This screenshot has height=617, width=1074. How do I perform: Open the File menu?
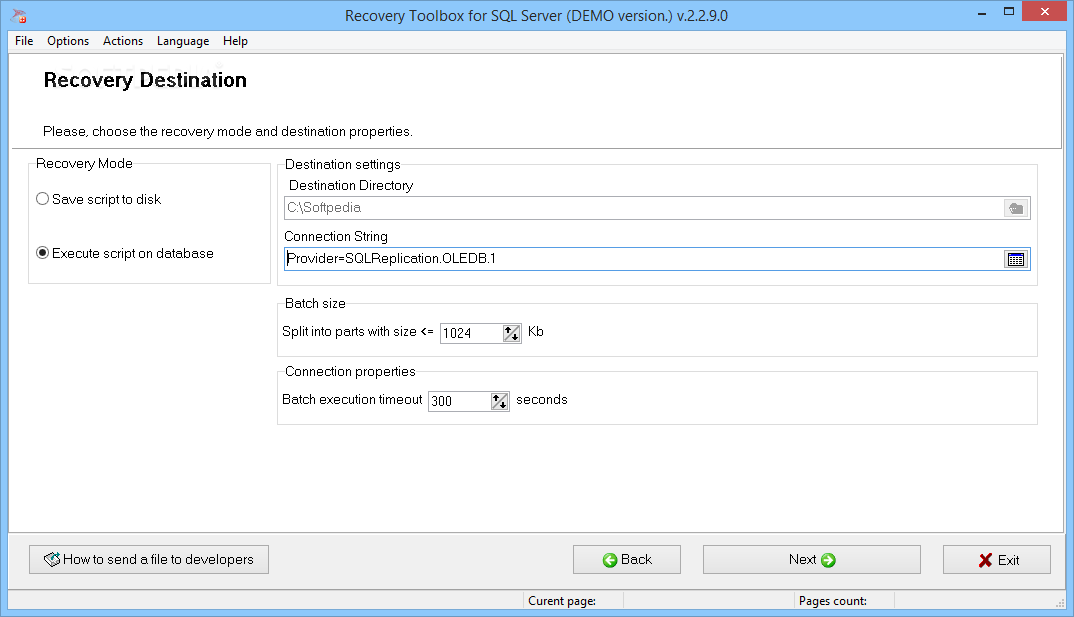tap(24, 41)
